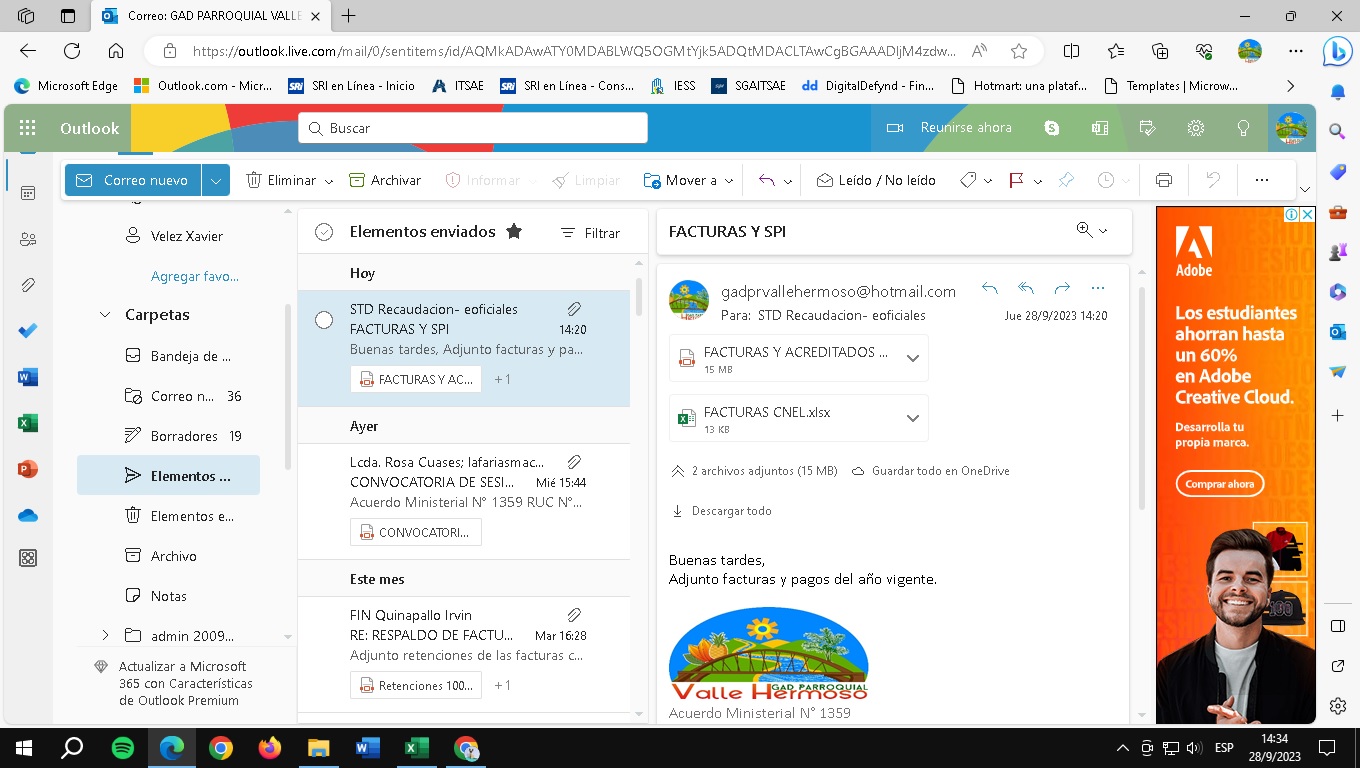
Task: Toggle select all messages circle
Action: point(324,232)
